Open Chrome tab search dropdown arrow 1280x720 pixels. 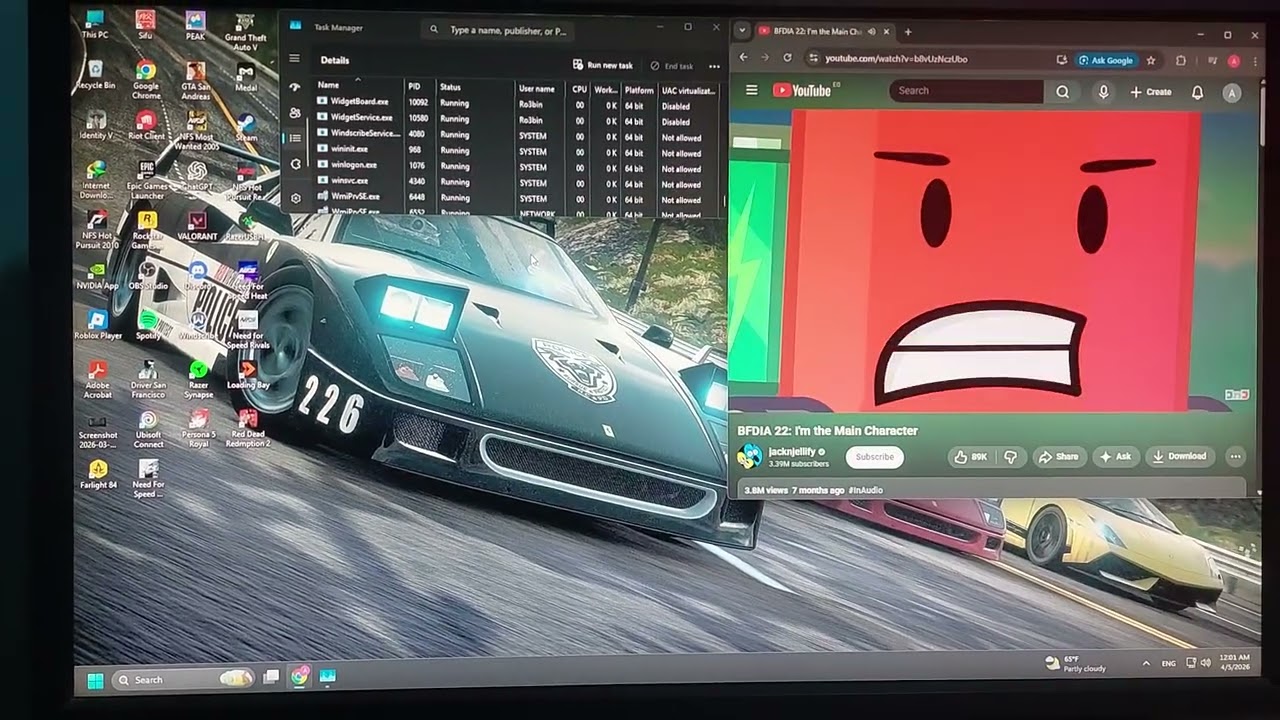point(742,31)
